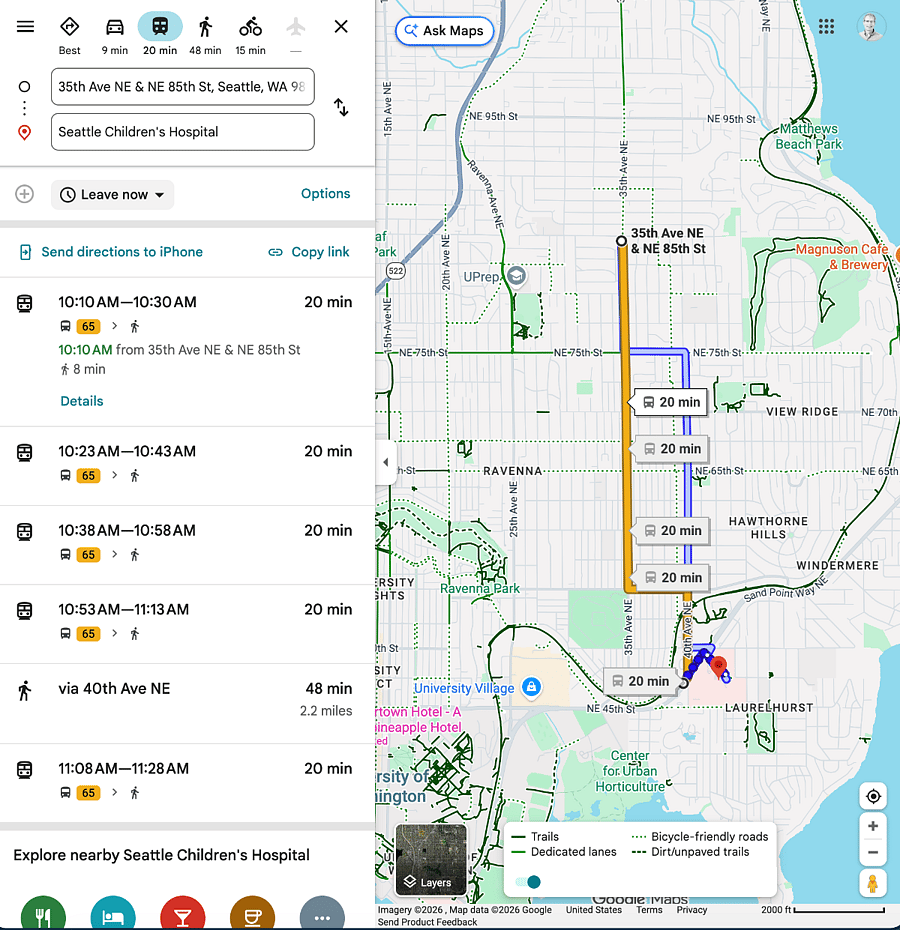Open the Google apps grid

(826, 27)
